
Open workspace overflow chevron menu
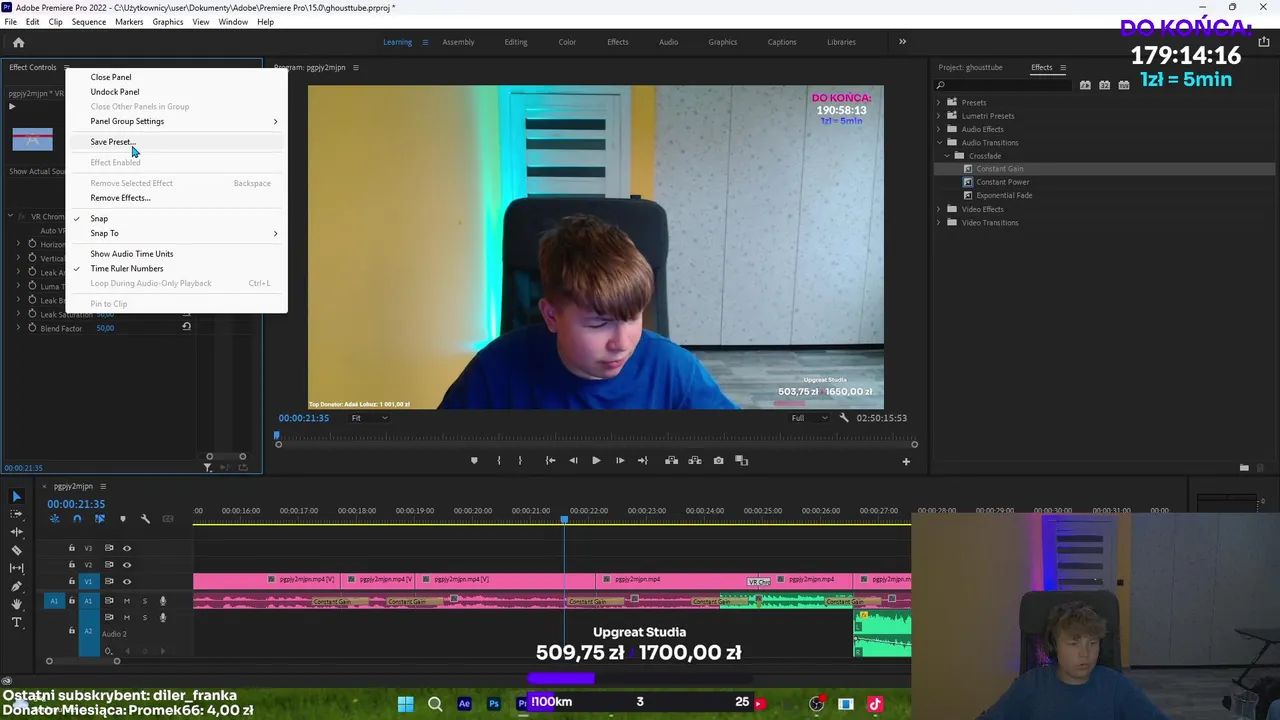click(902, 42)
